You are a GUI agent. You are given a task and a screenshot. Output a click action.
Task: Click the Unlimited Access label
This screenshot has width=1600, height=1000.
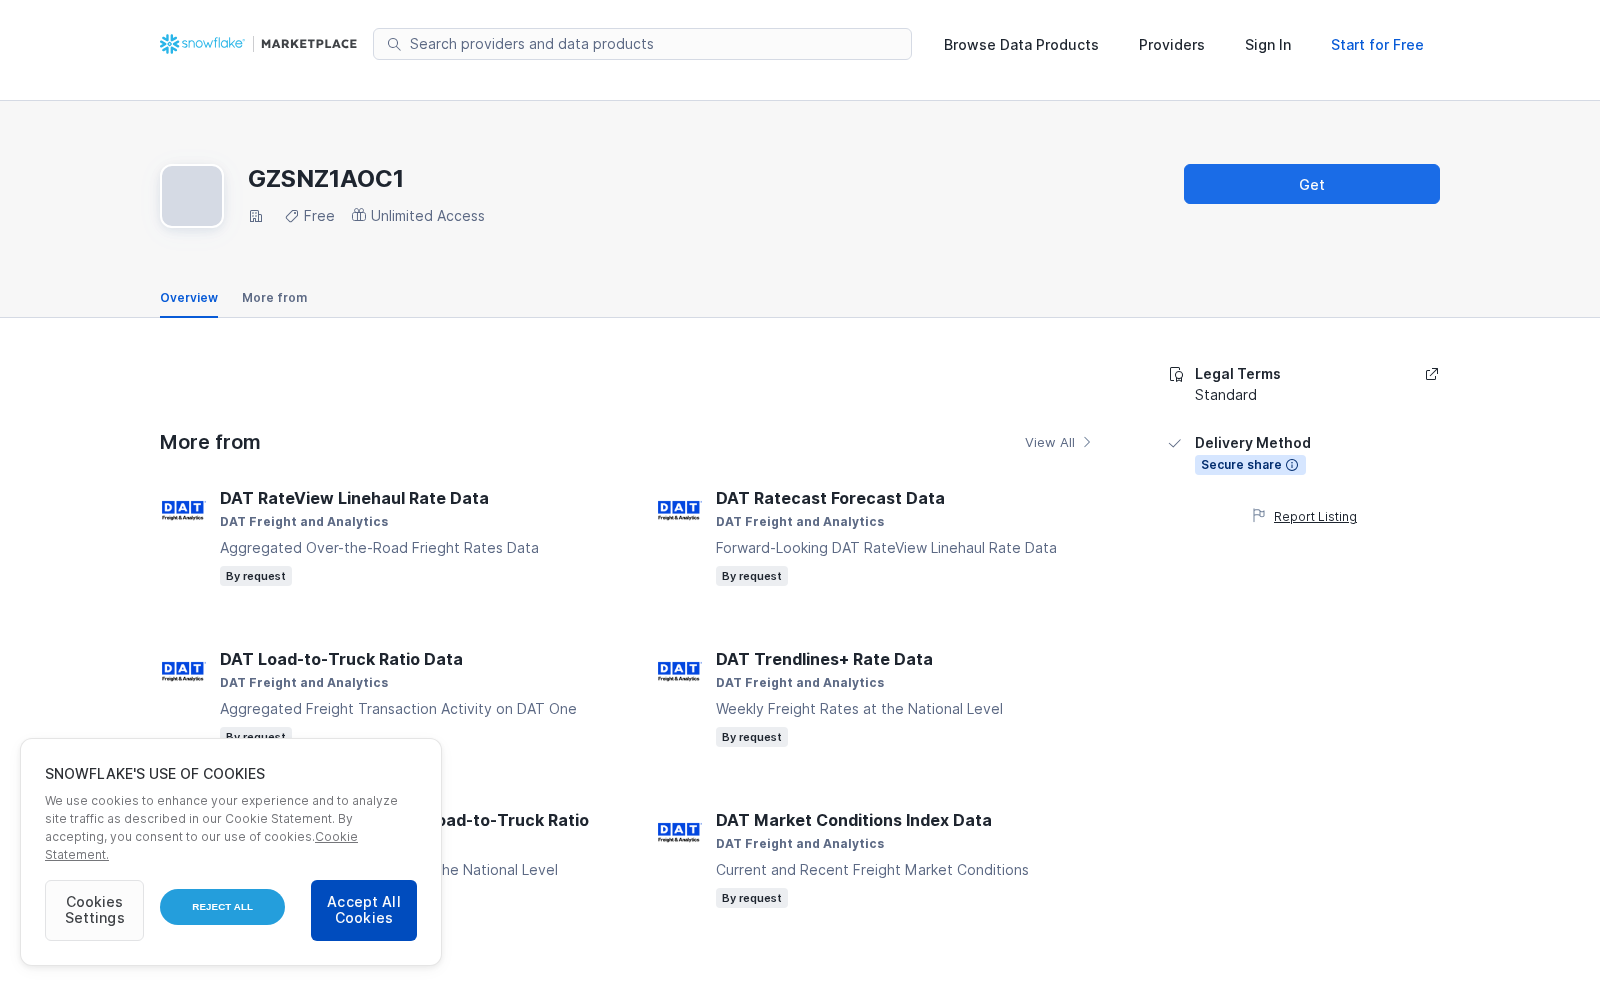[x=428, y=216]
